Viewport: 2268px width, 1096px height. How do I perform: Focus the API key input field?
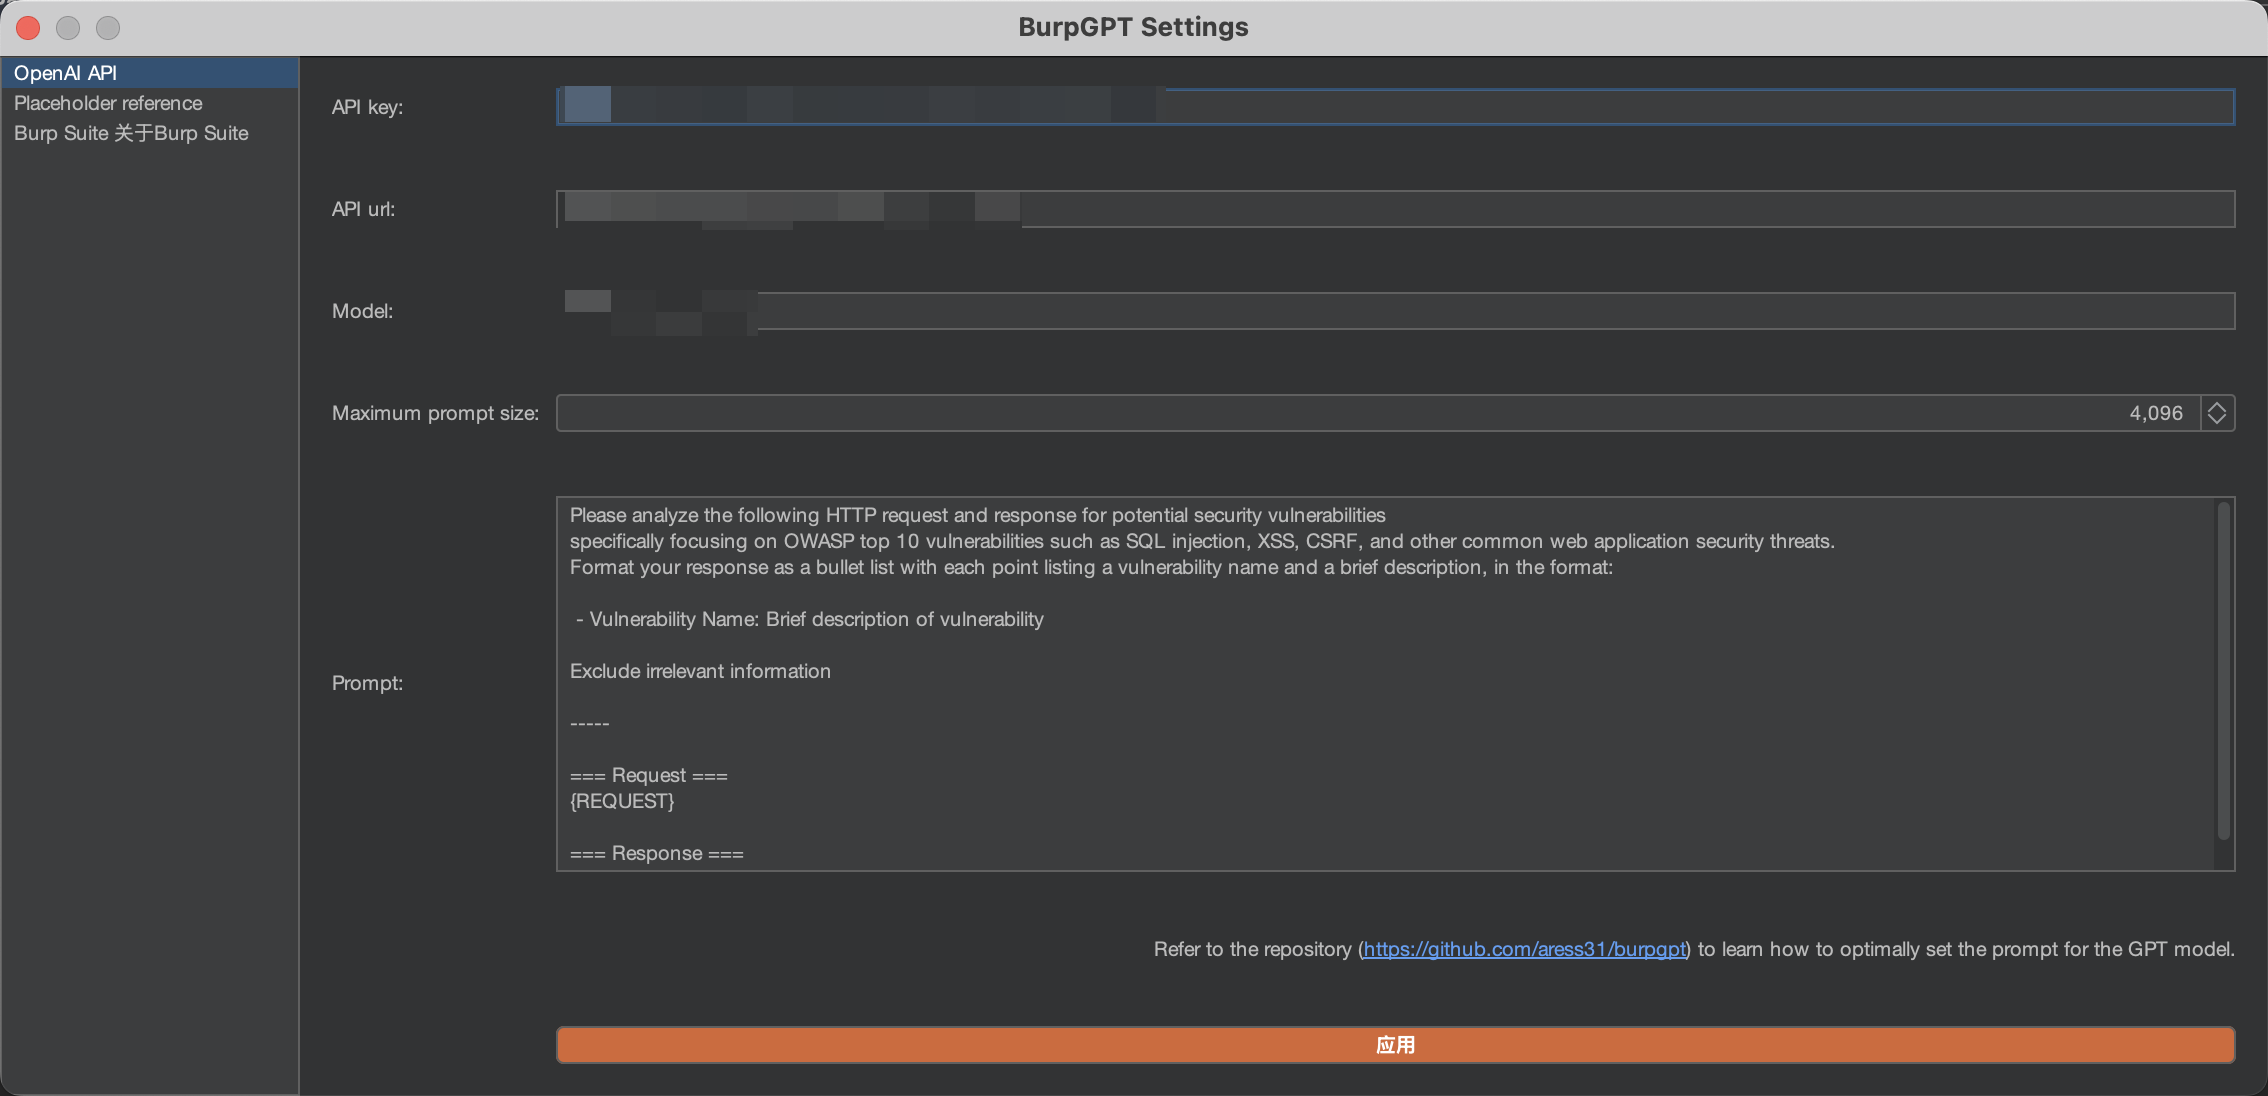(x=1395, y=107)
